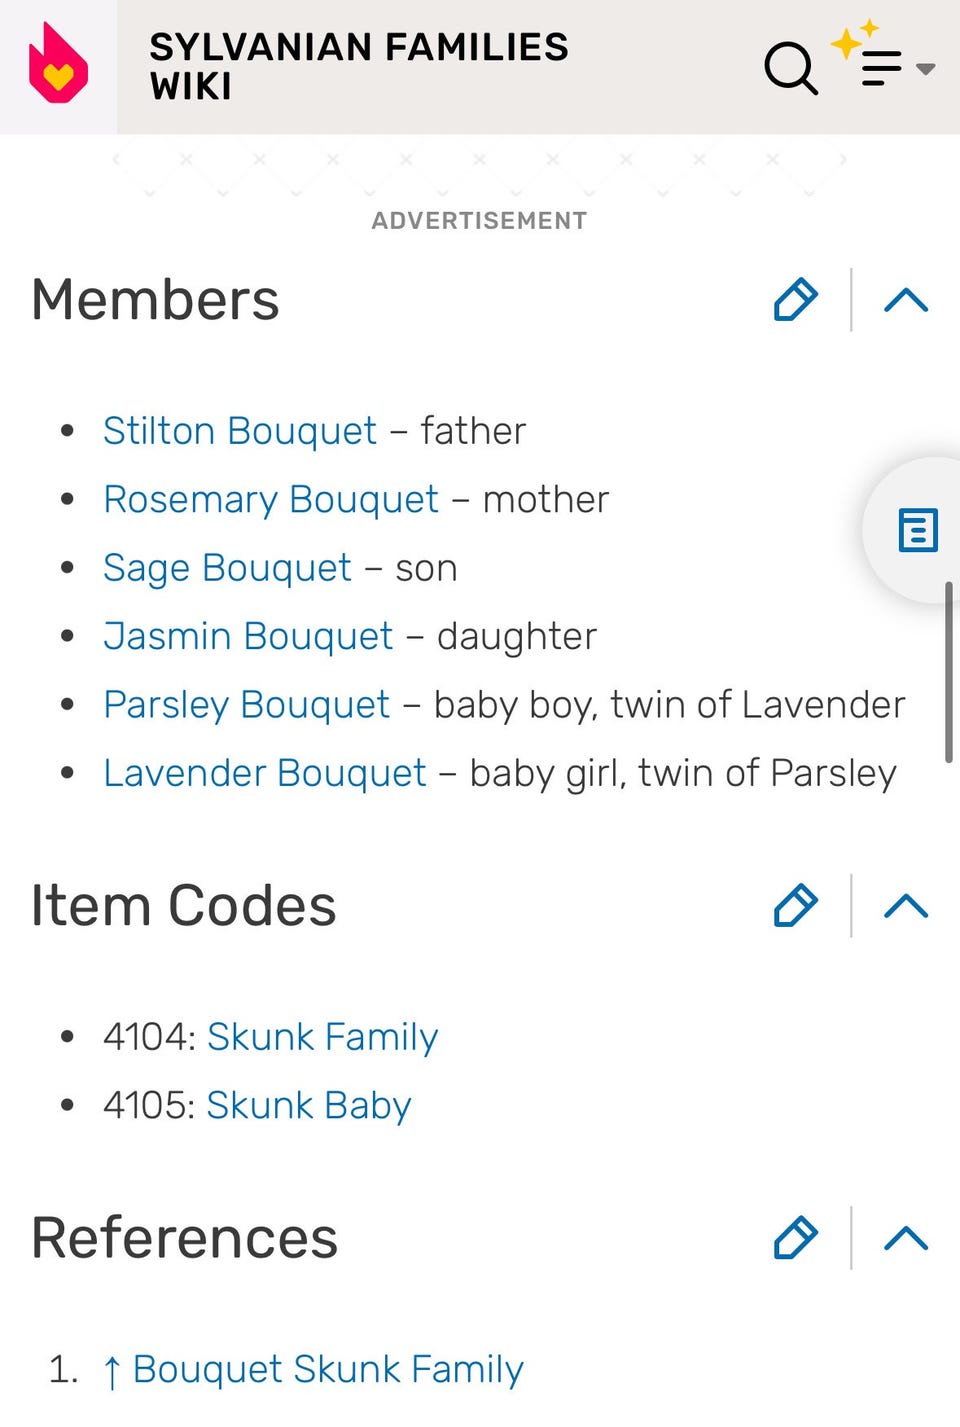Open Rosemary Bouquet page link
The height and width of the screenshot is (1427, 960).
[271, 499]
